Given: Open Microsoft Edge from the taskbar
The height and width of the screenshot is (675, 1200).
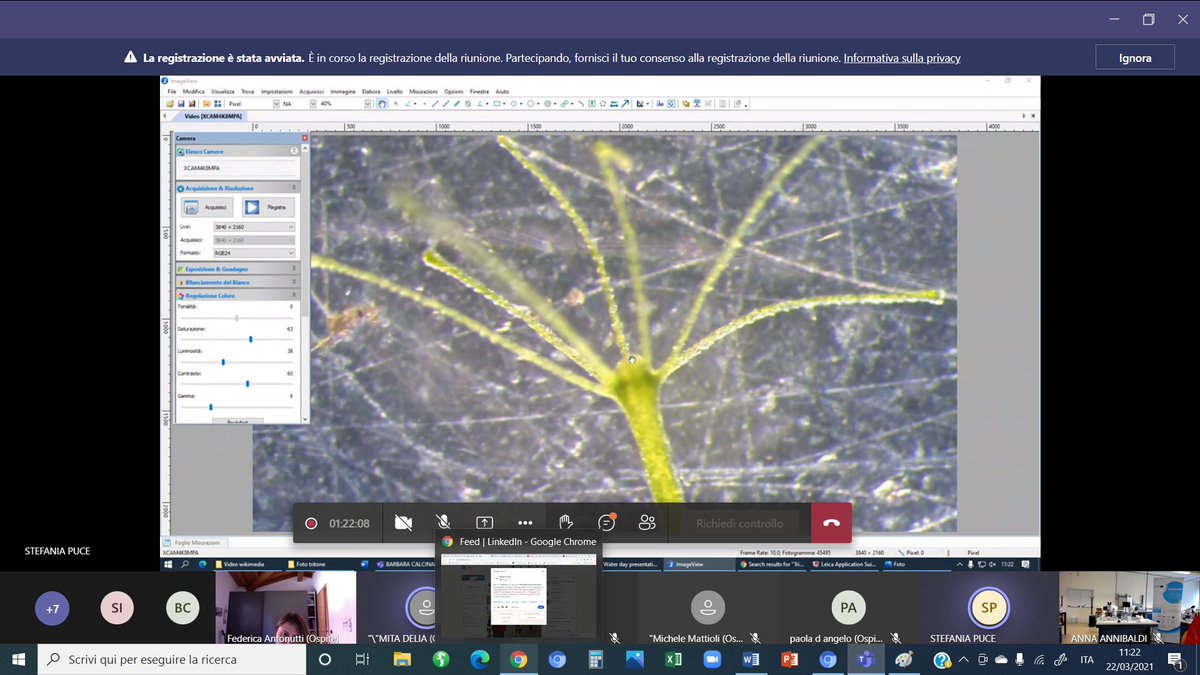Looking at the screenshot, I should [x=480, y=660].
